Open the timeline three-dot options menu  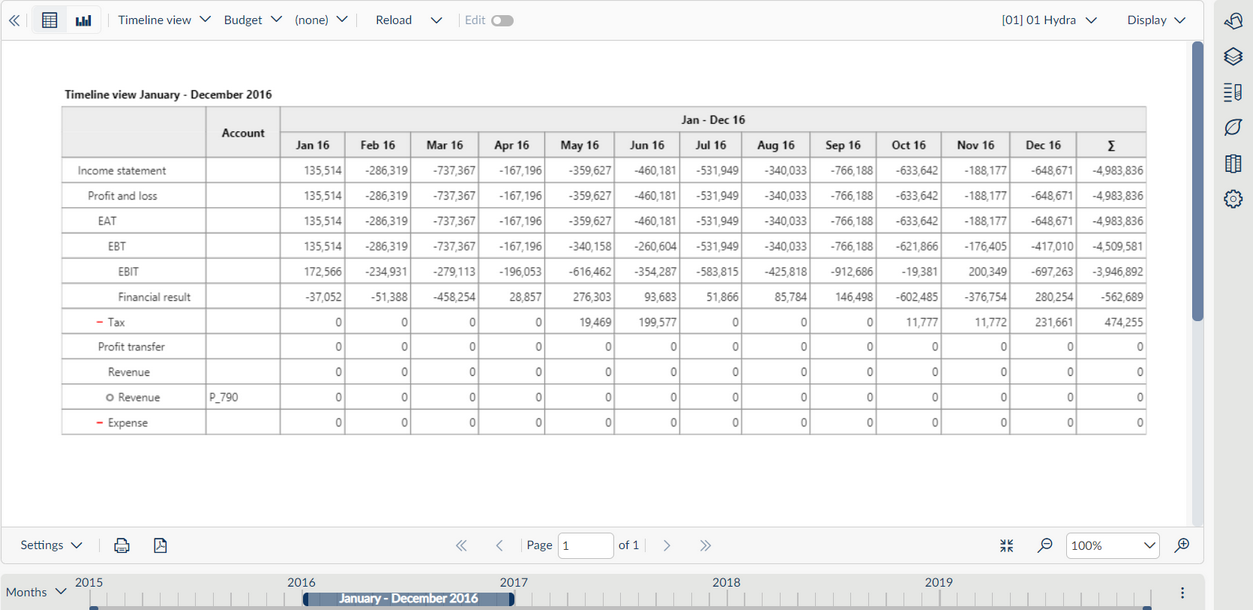(x=1183, y=592)
